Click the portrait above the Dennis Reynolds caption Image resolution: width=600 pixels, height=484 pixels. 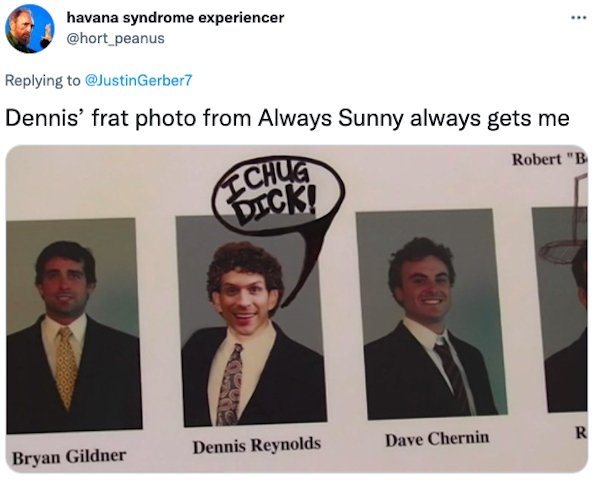(x=246, y=320)
